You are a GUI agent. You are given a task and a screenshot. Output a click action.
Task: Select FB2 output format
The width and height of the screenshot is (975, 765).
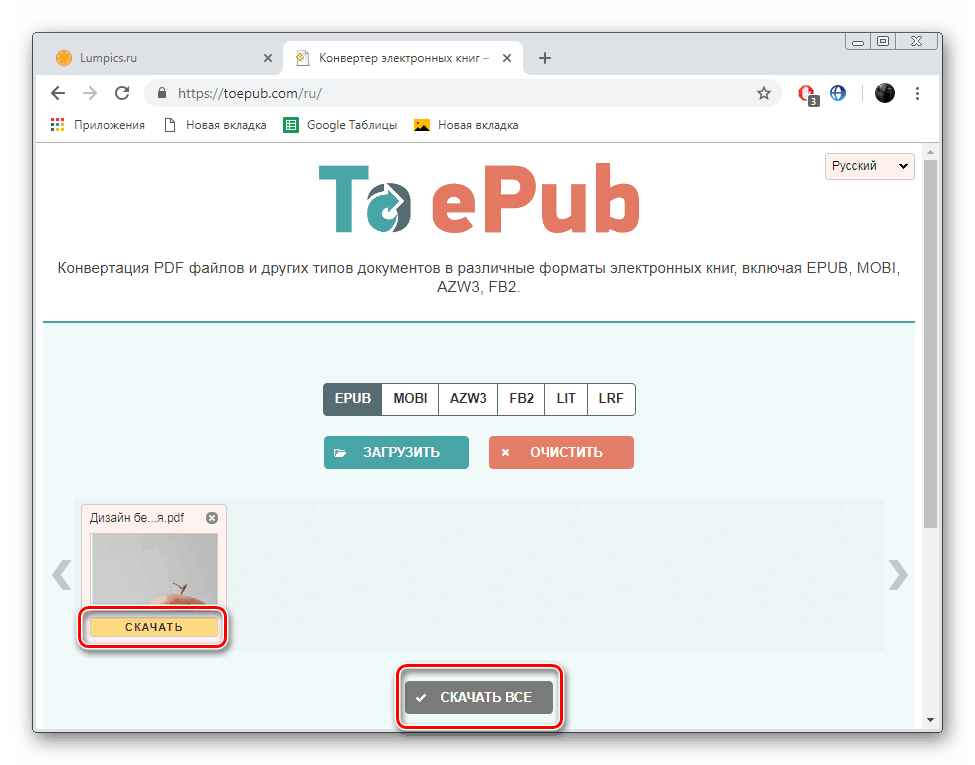click(x=521, y=399)
